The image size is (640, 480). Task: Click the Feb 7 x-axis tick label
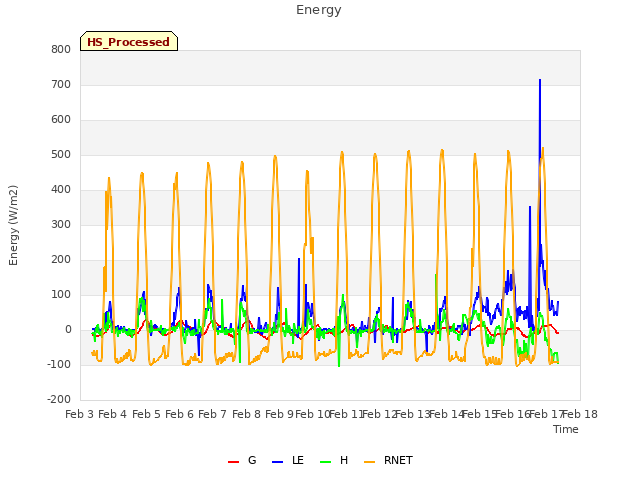(x=212, y=414)
